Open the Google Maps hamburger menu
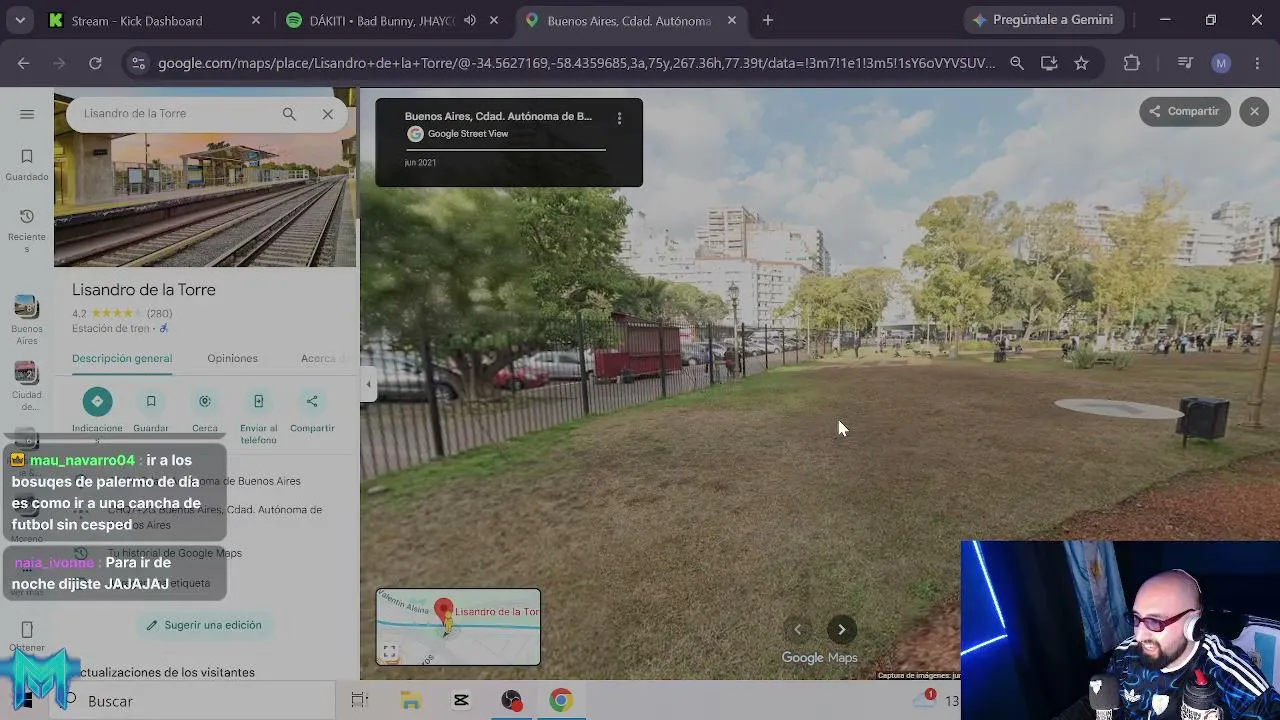Viewport: 1280px width, 720px height. tap(27, 114)
